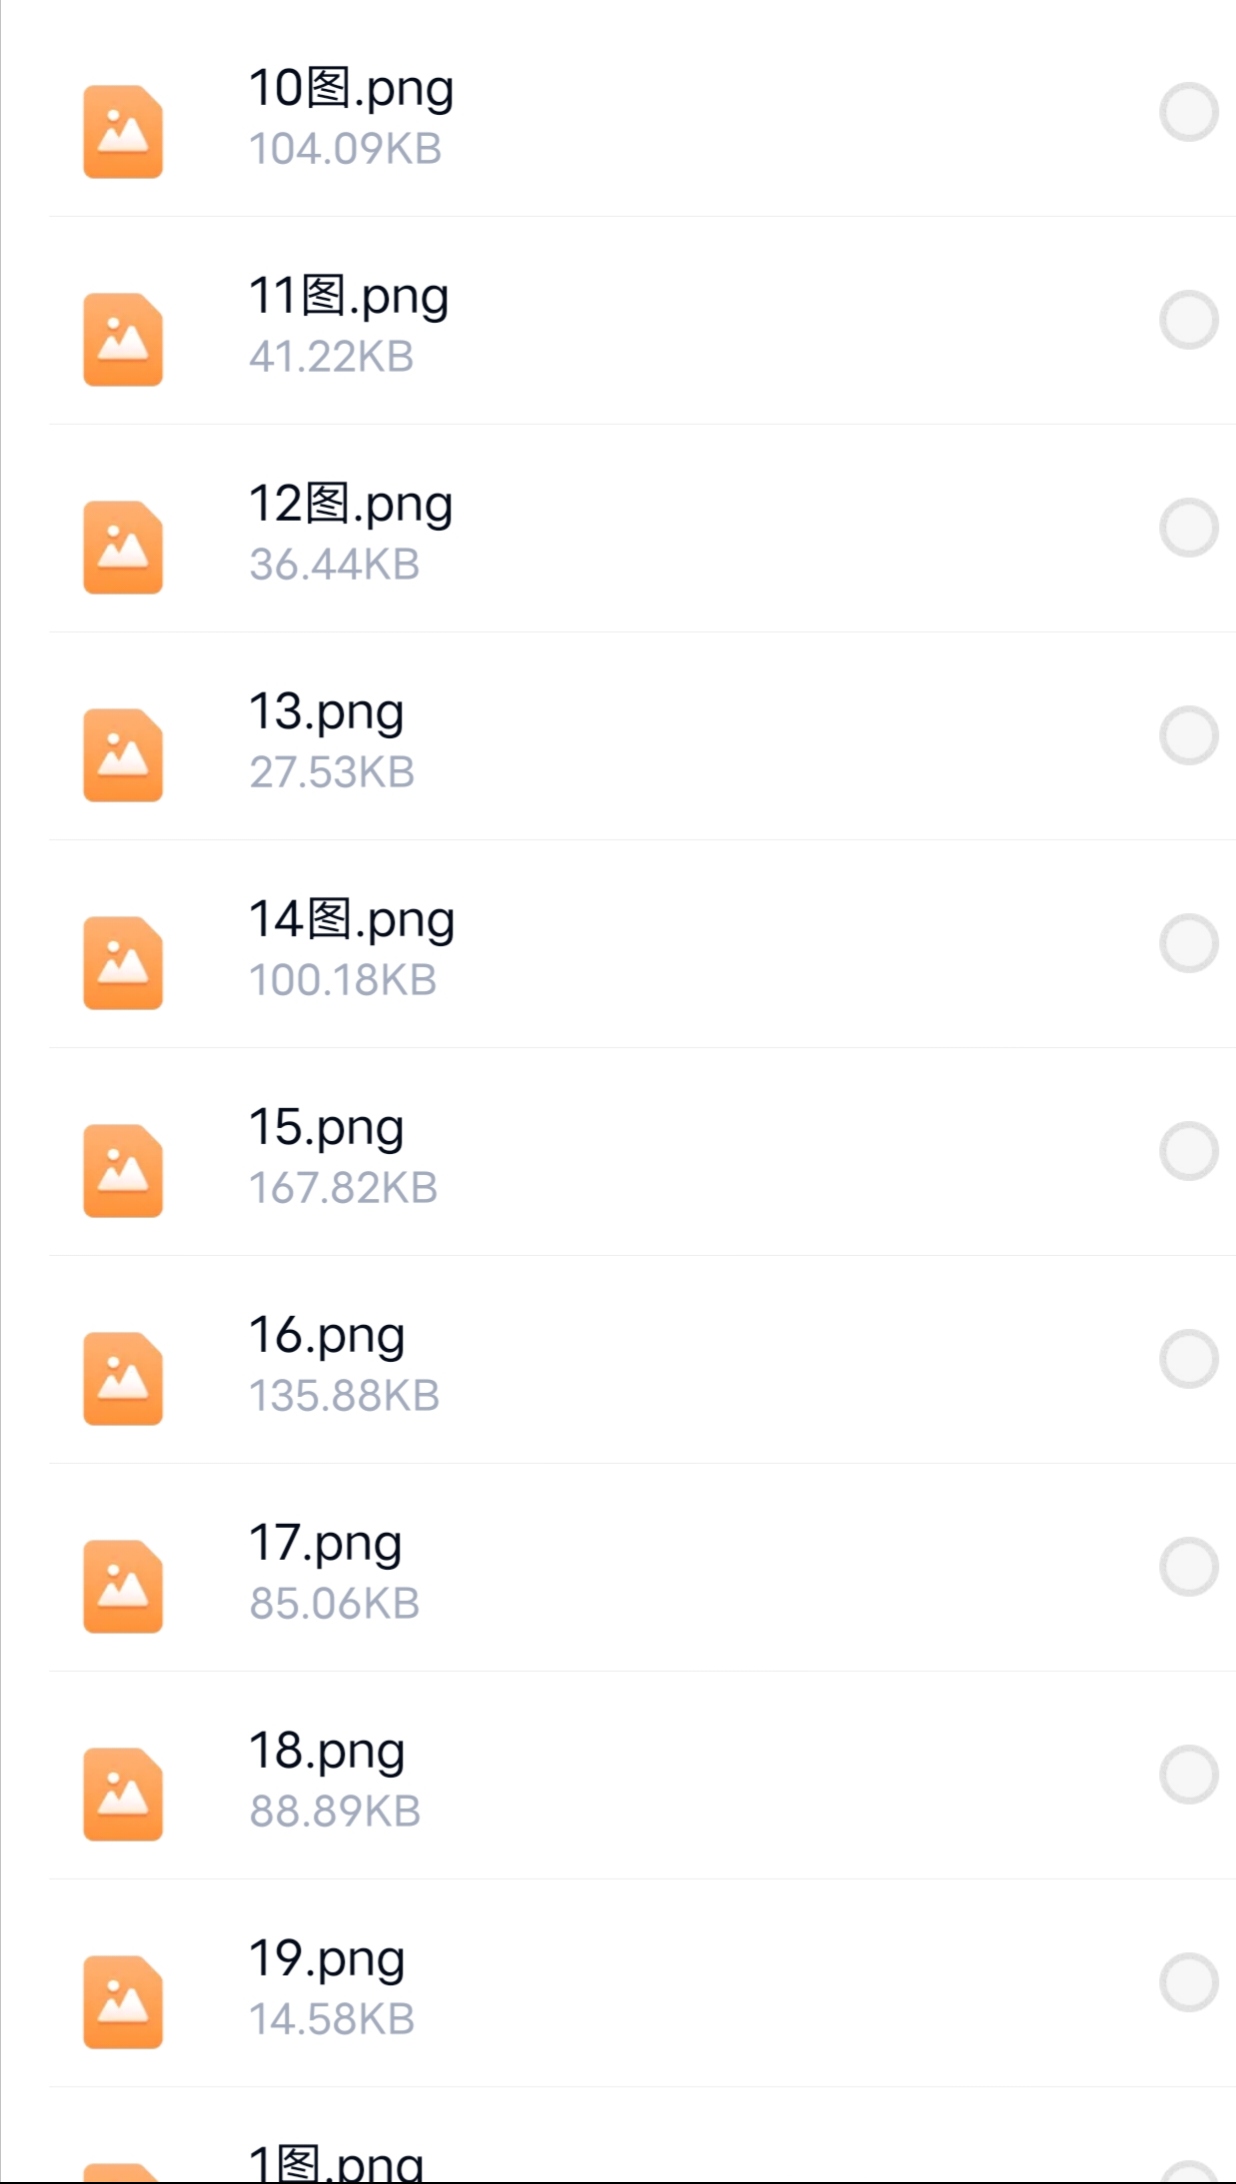Select the radio button for 12图.png
Viewport: 1236px width, 2184px height.
[x=1188, y=528]
